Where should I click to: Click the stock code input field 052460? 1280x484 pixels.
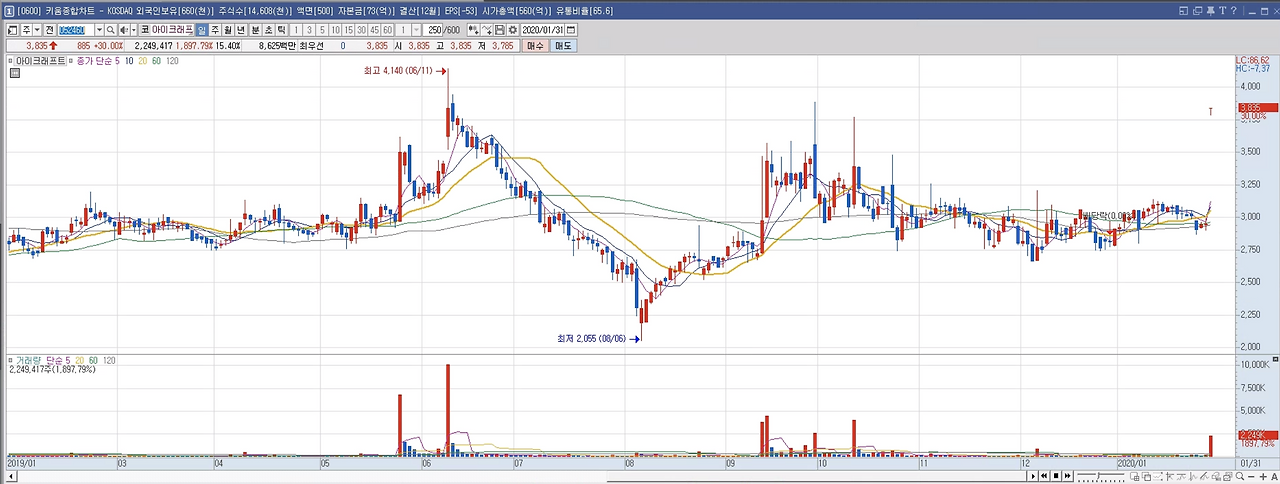[75, 30]
